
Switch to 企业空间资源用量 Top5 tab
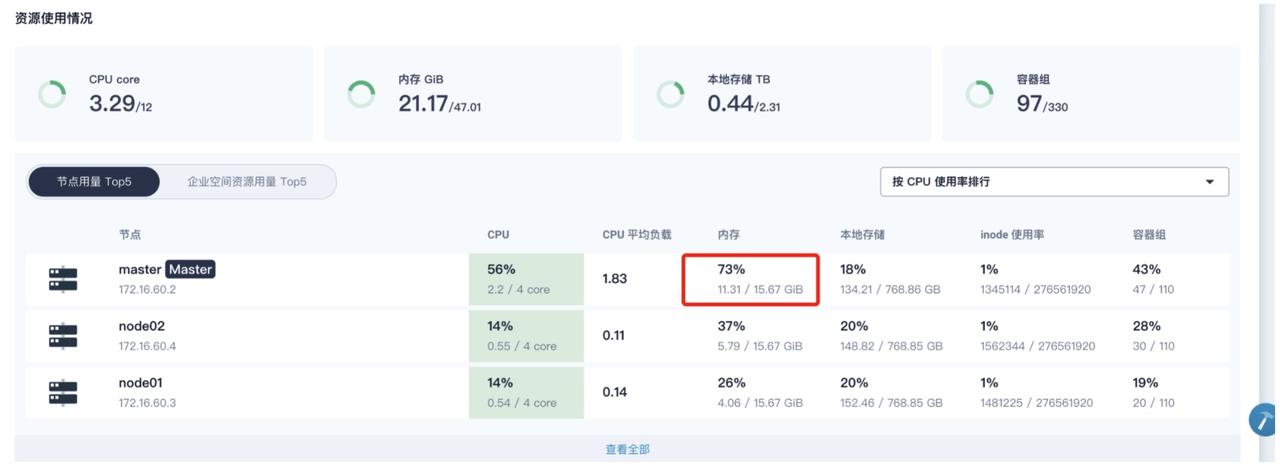tap(247, 182)
